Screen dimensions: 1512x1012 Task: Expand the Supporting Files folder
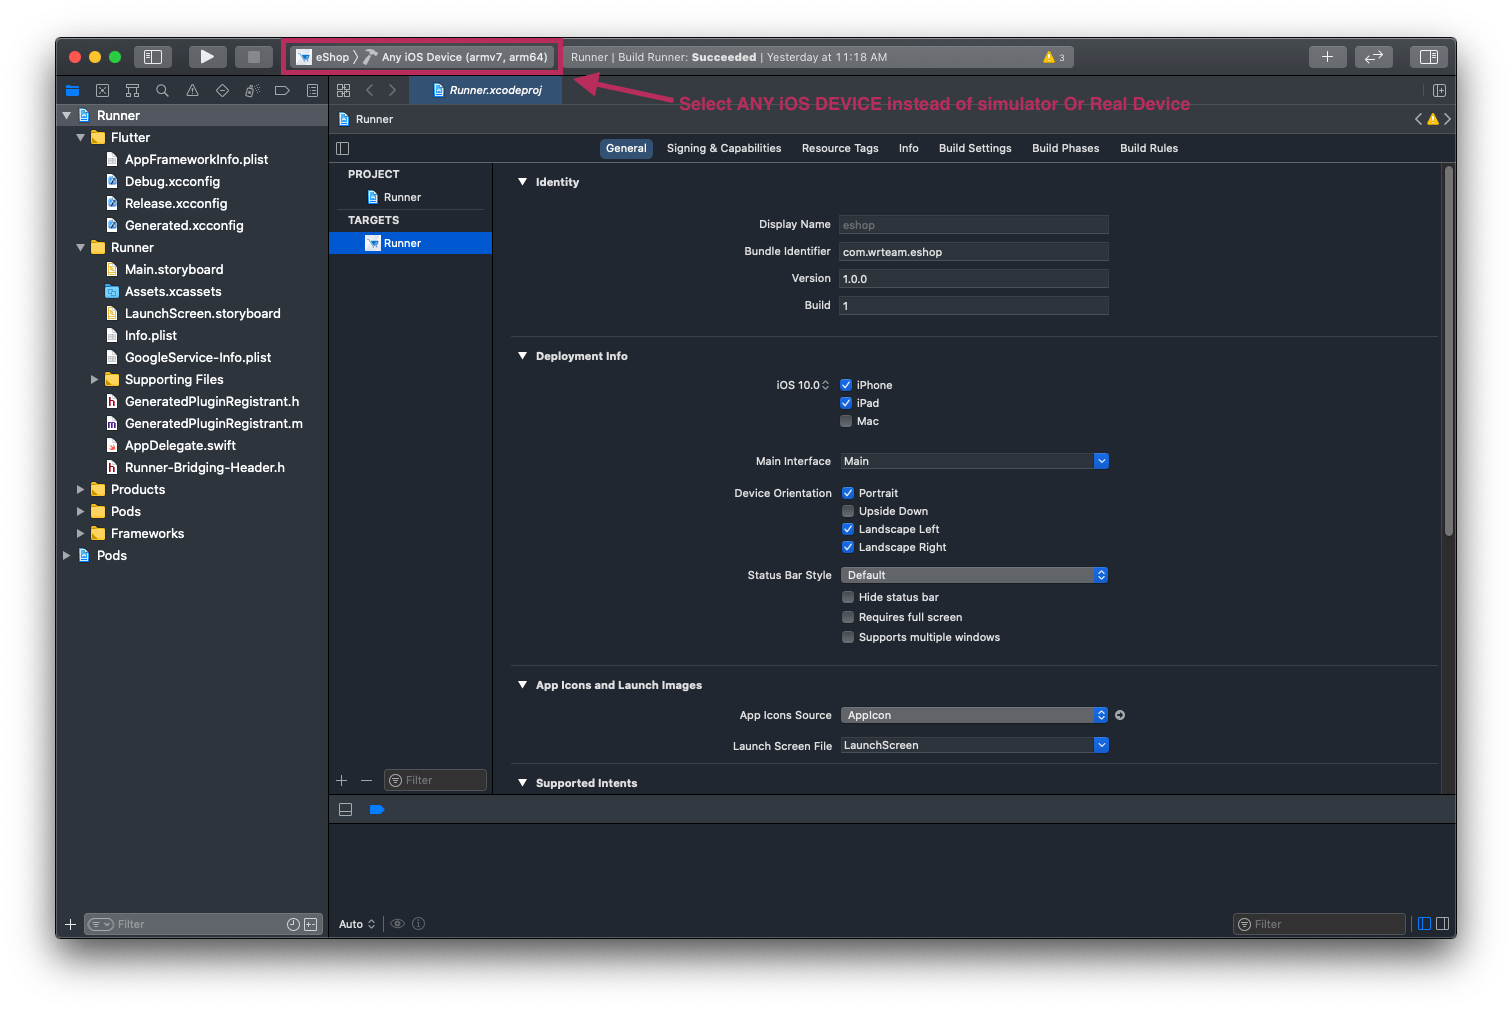[x=95, y=379]
